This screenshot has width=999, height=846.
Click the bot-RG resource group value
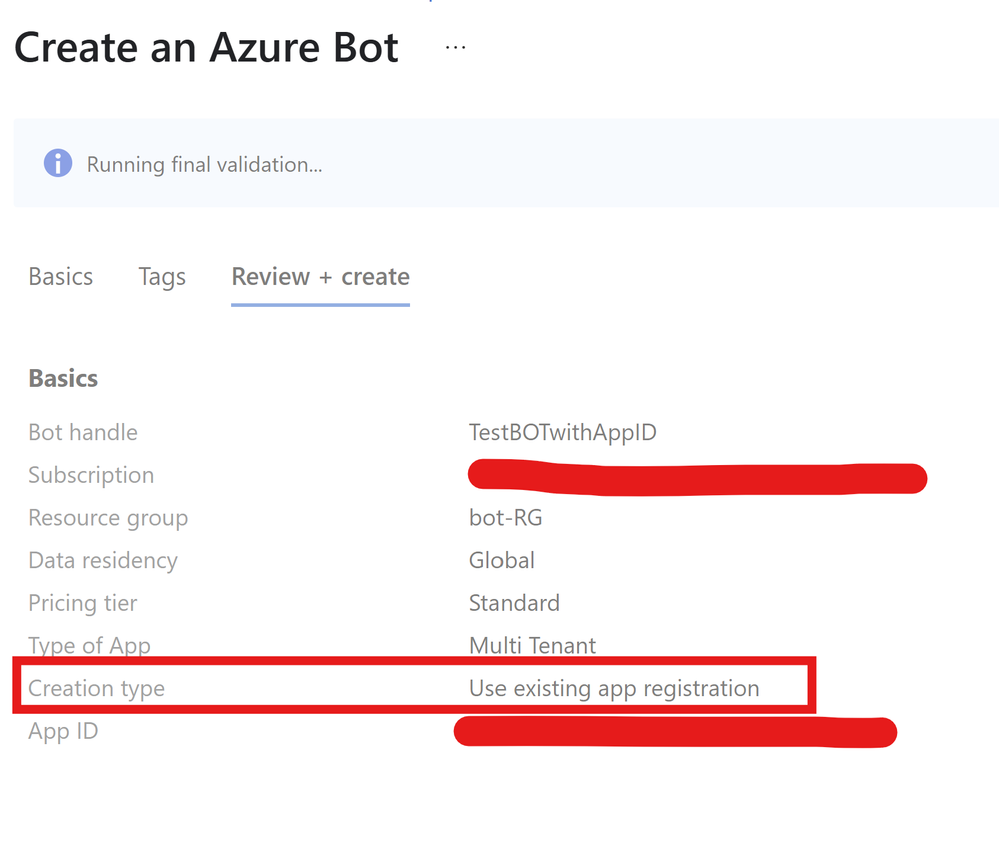[505, 518]
